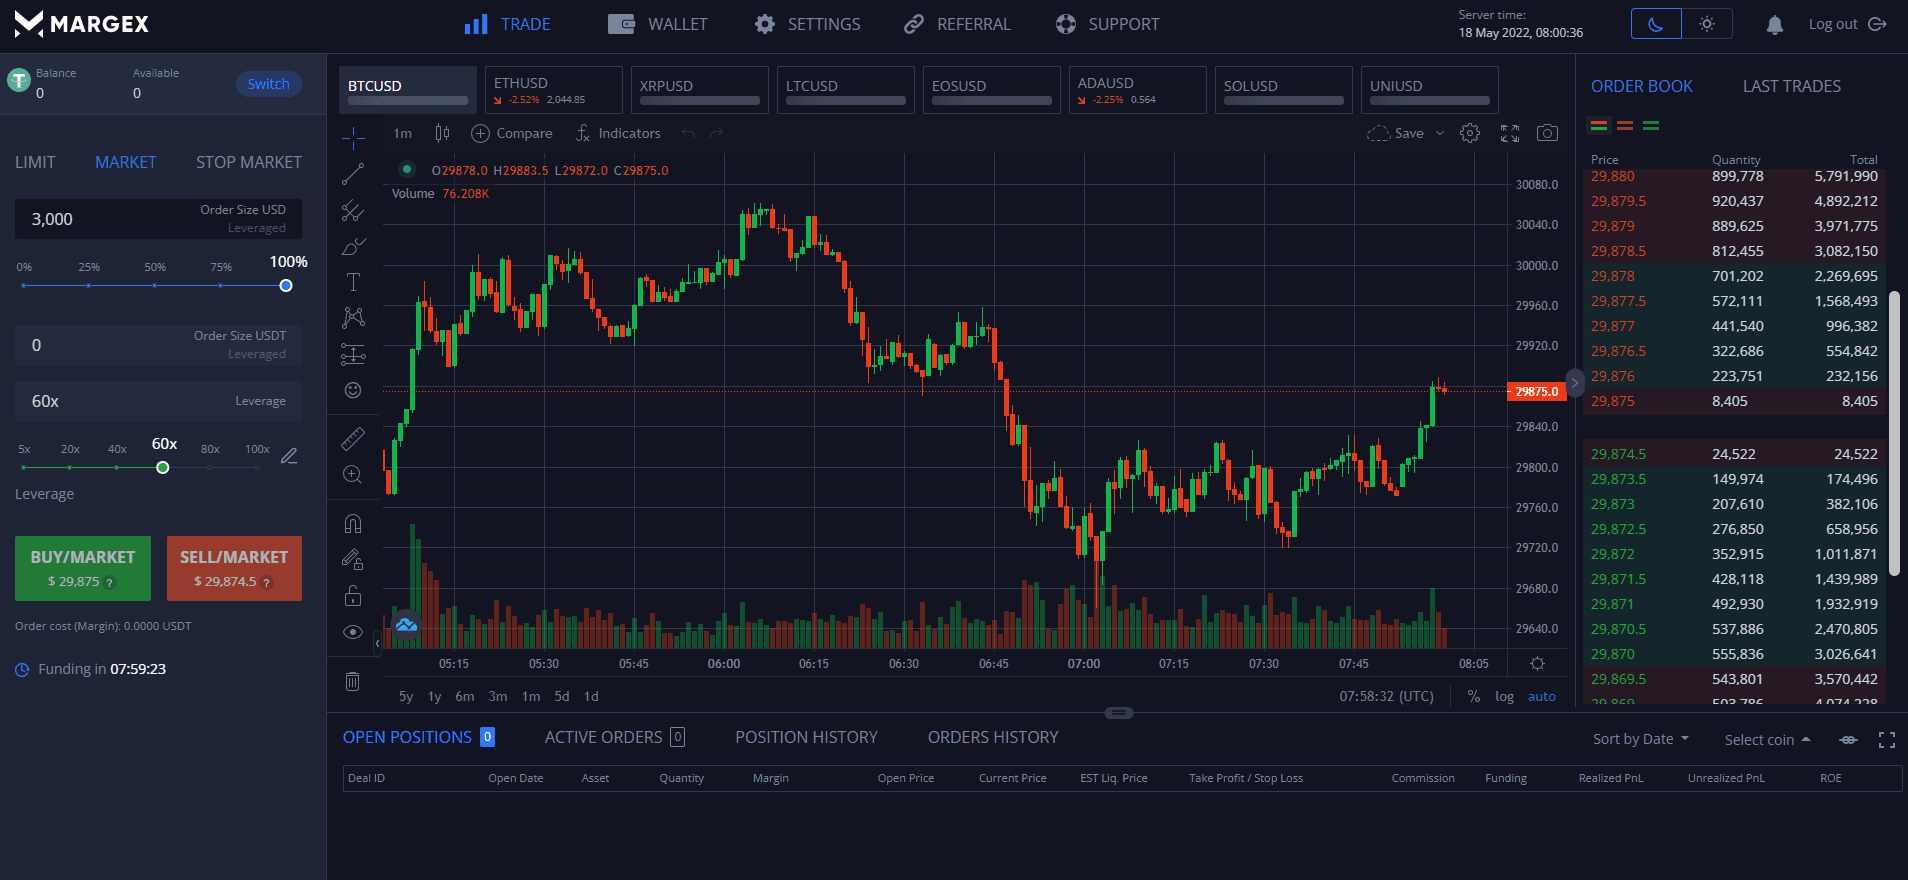Switch to light theme with sun button
Image resolution: width=1908 pixels, height=880 pixels.
1707,24
